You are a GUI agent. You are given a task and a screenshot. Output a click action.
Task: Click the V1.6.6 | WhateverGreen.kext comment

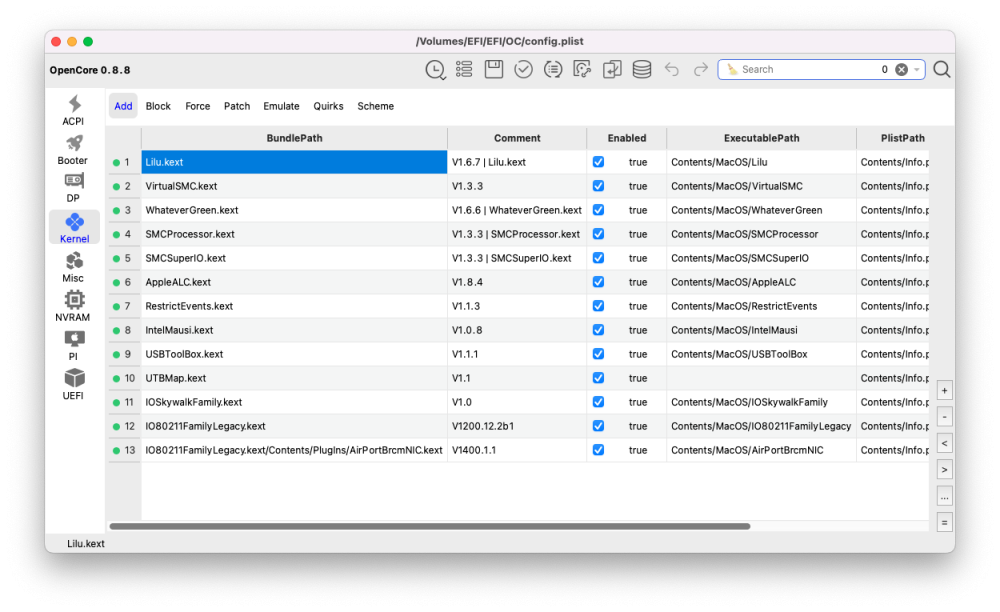click(x=517, y=210)
